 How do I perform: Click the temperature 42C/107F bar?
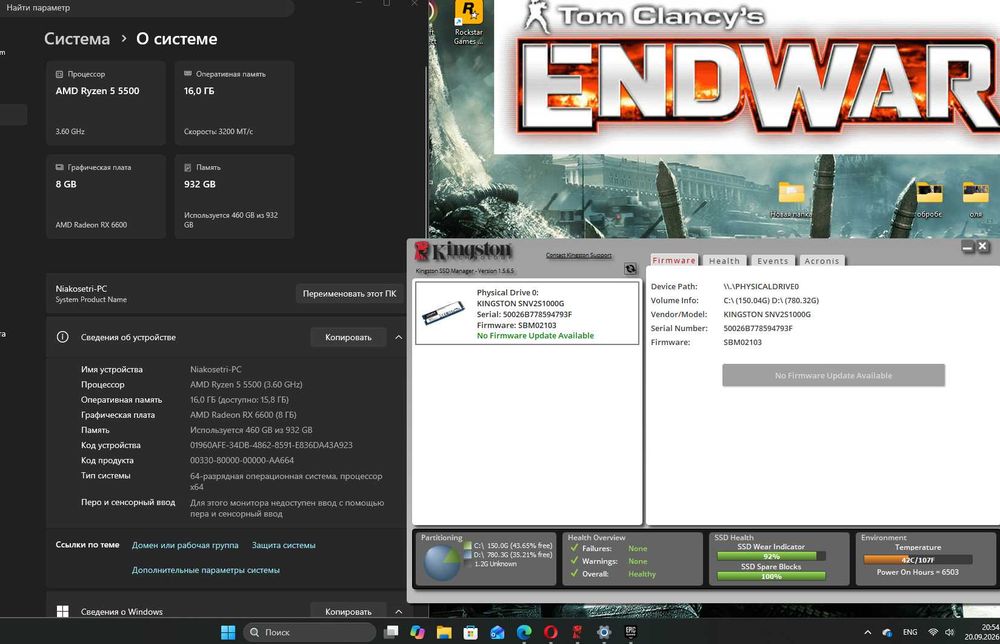tap(918, 560)
